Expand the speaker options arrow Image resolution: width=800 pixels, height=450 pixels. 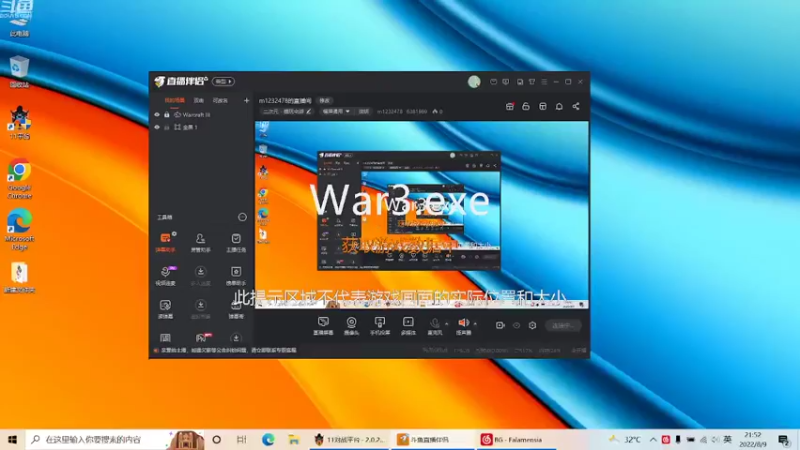[x=475, y=323]
